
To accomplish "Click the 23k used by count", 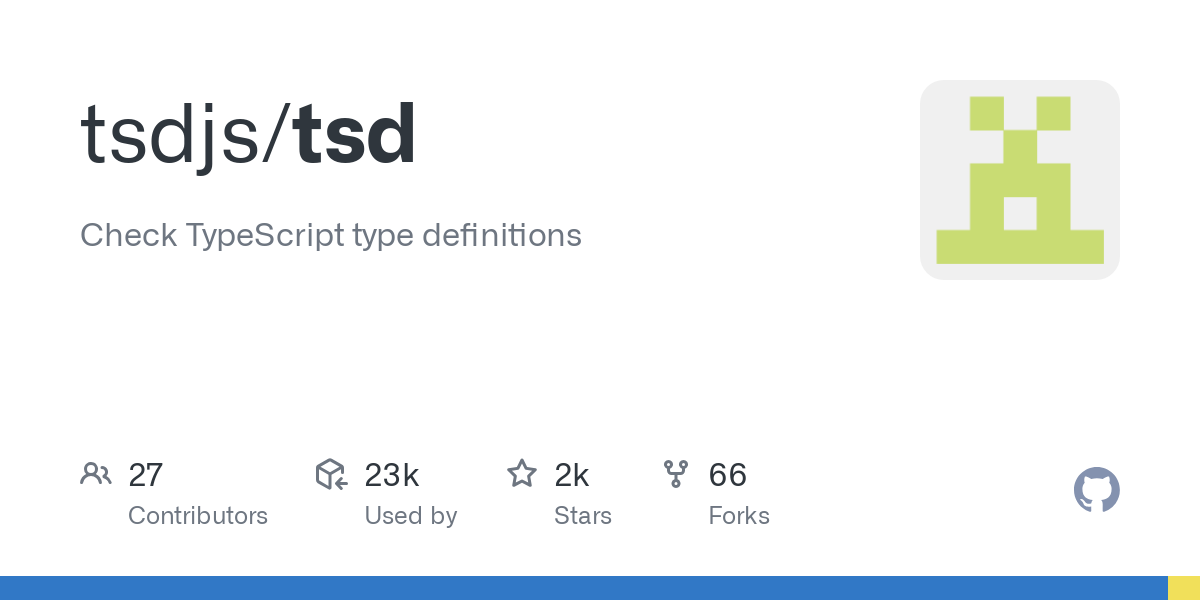I will pos(391,475).
